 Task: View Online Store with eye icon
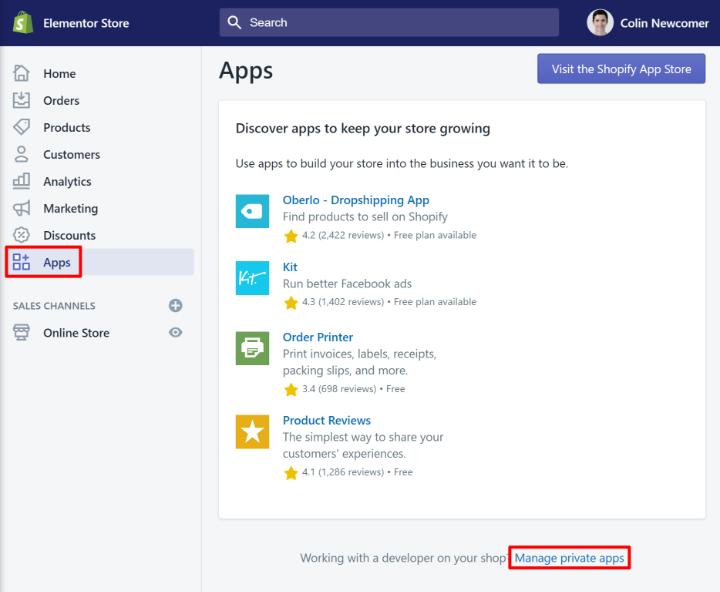[176, 333]
